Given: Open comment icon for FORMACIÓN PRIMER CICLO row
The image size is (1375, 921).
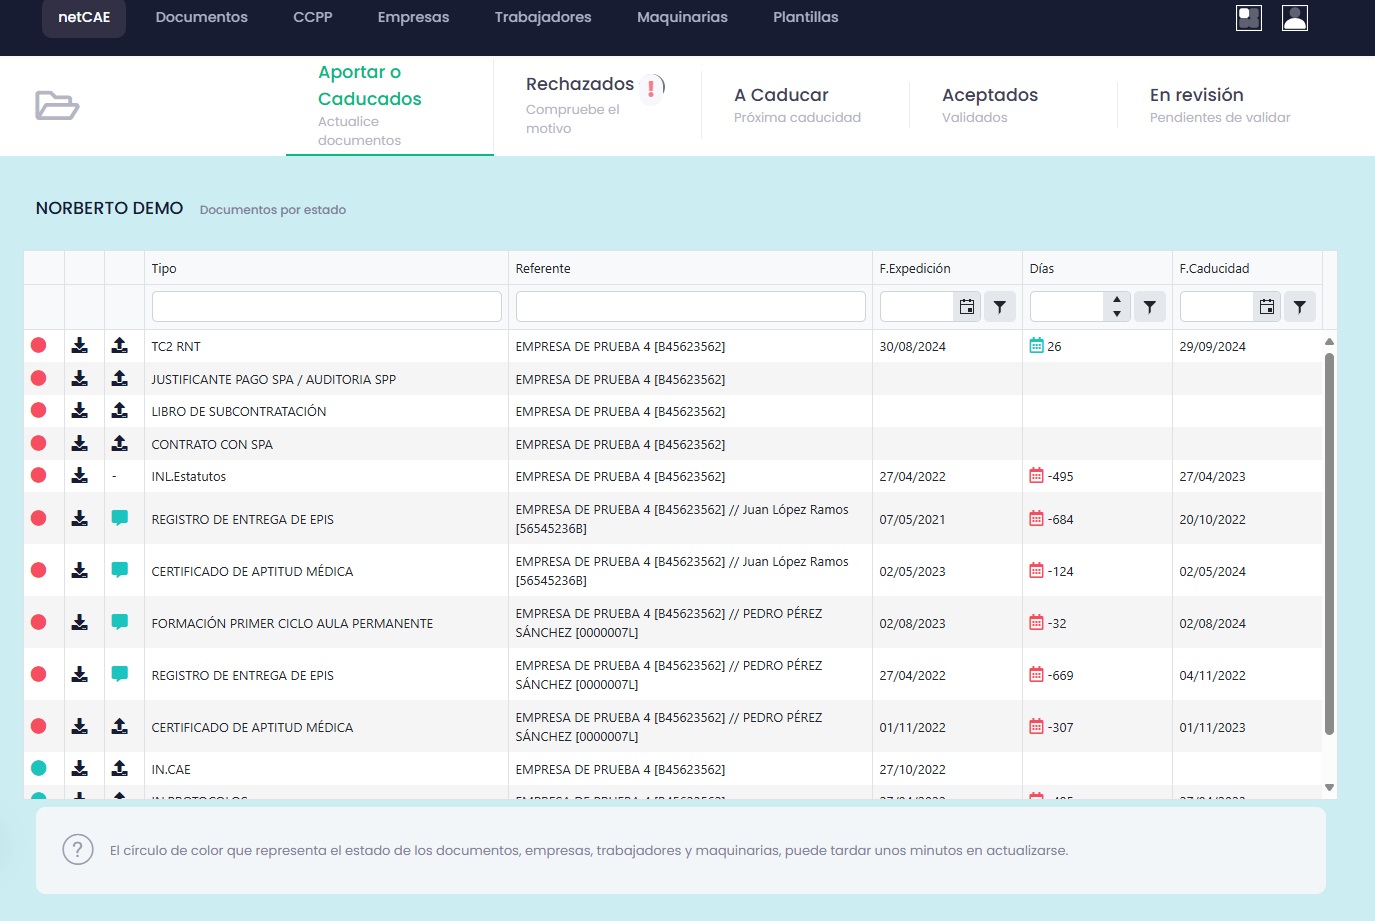Looking at the screenshot, I should 120,622.
